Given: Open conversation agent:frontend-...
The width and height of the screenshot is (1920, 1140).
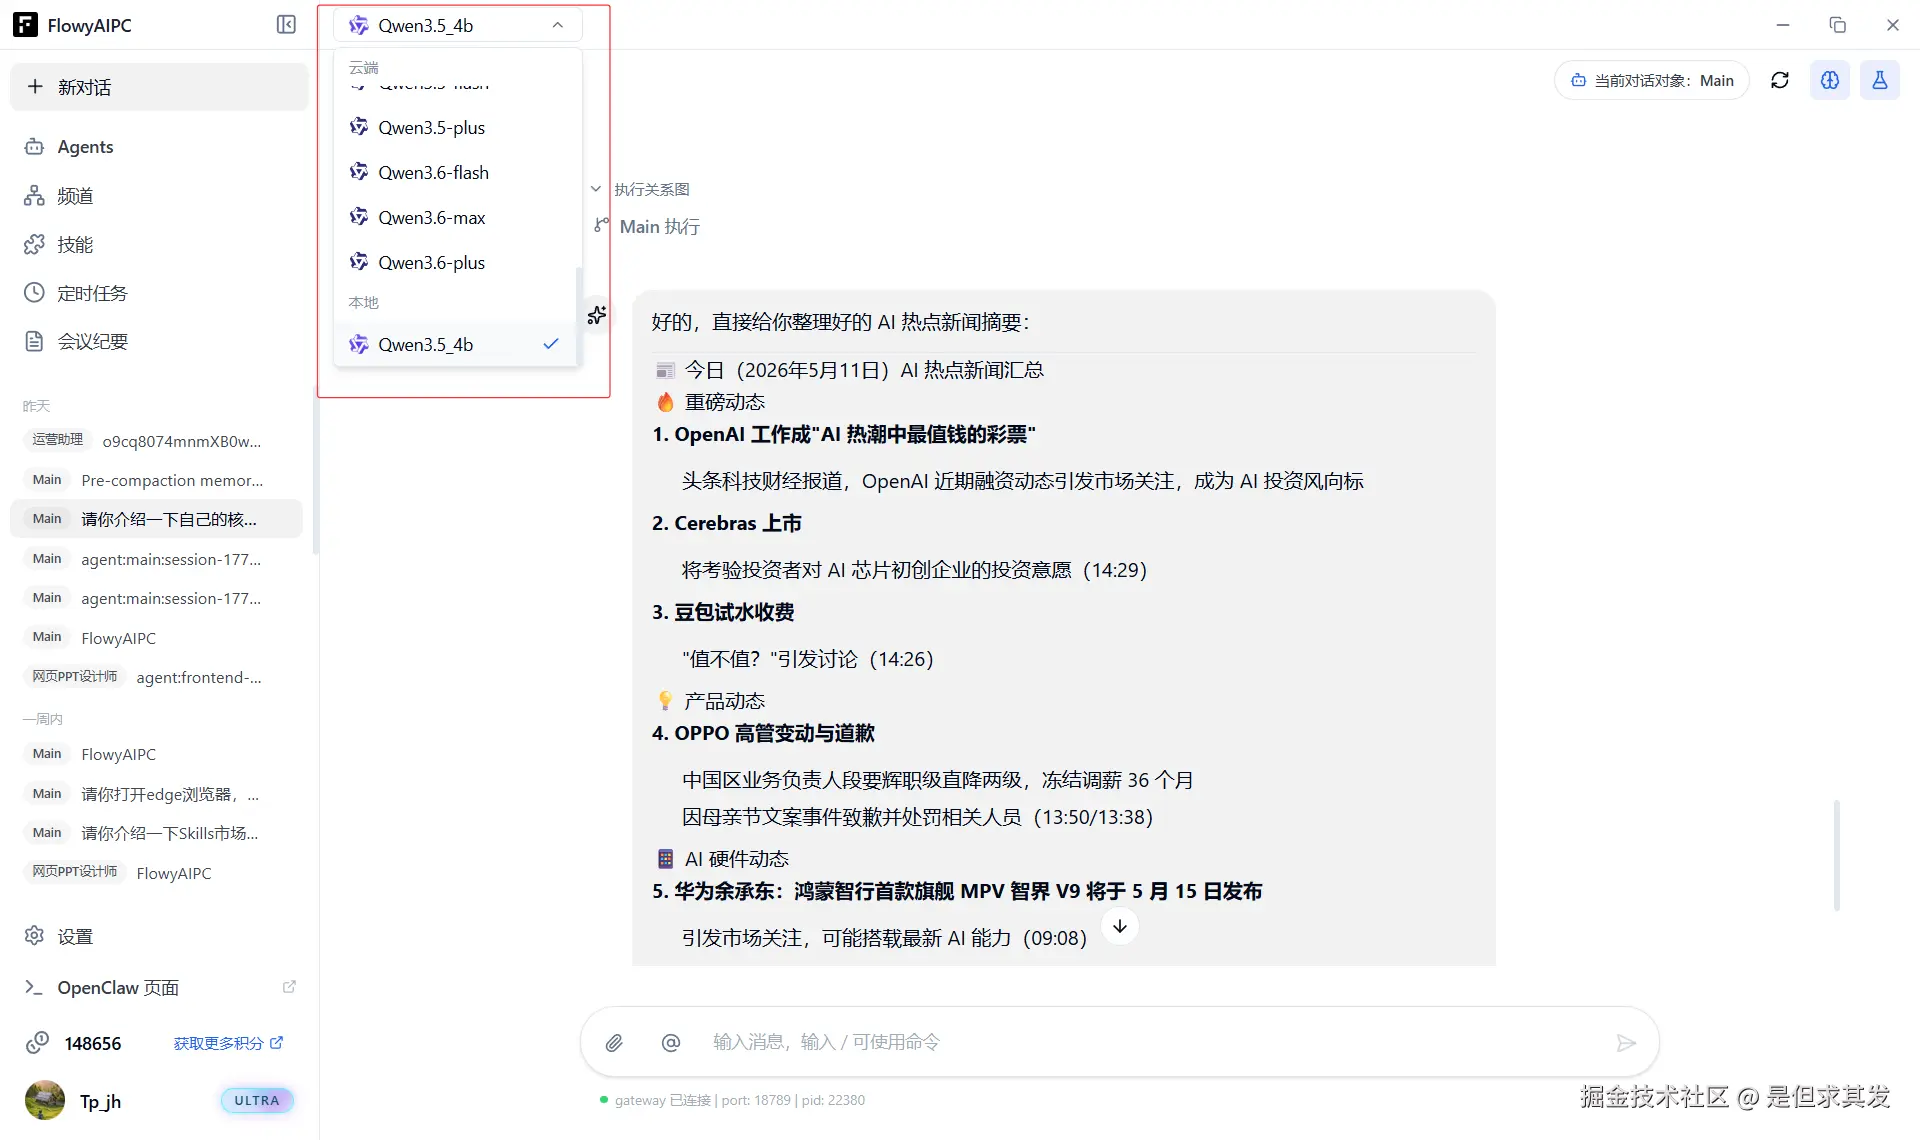Looking at the screenshot, I should pyautogui.click(x=156, y=677).
